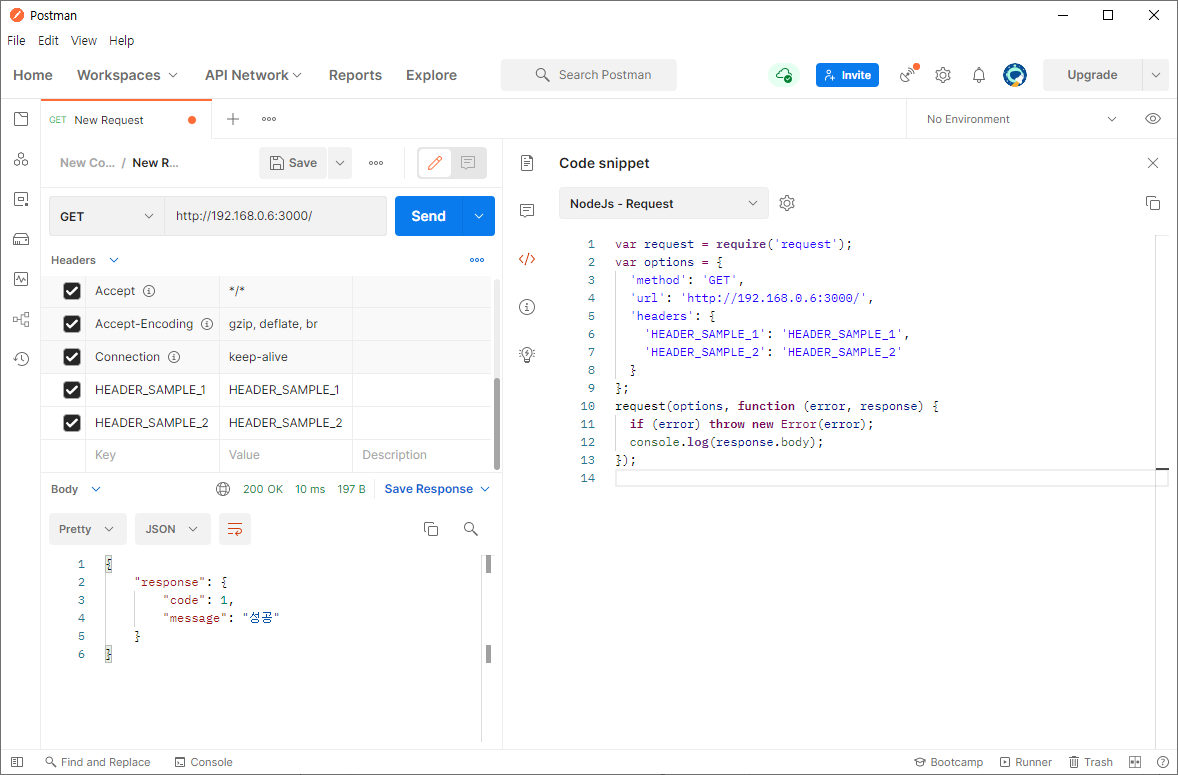Open Postman settings gear in header
This screenshot has height=775, width=1178.
[943, 75]
